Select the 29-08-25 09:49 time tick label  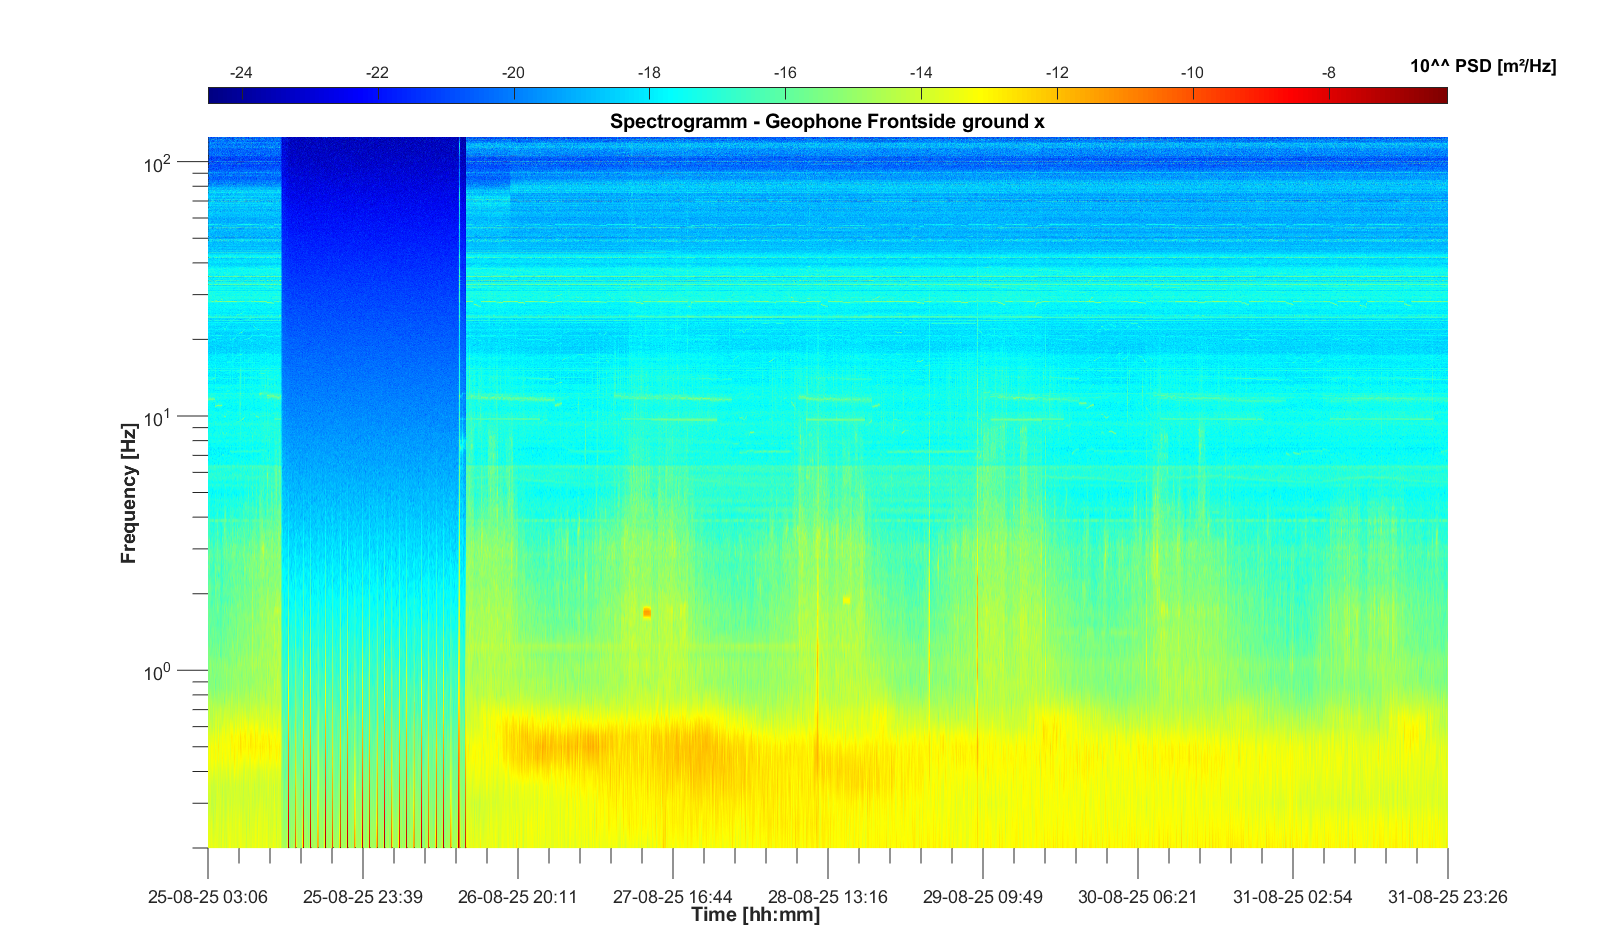982,897
